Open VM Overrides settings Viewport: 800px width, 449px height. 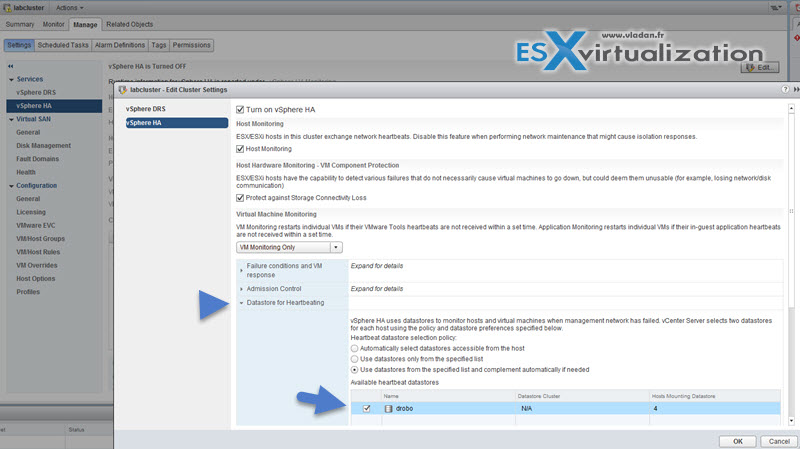(x=37, y=265)
